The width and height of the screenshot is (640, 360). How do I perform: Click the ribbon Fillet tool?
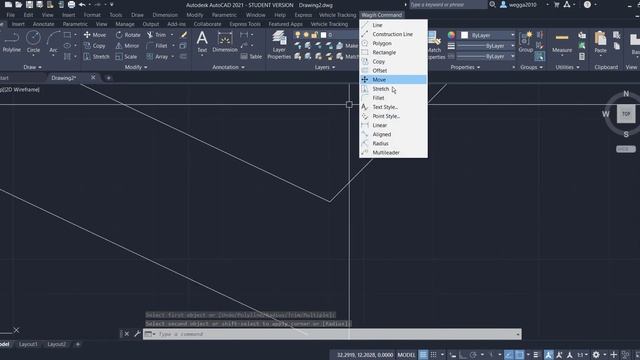pos(157,46)
